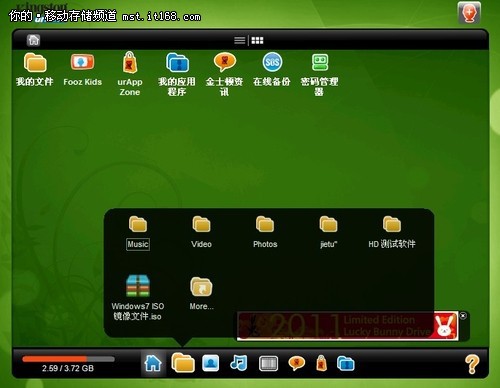
Task: Open news speech bubble in dock
Action: point(297,363)
